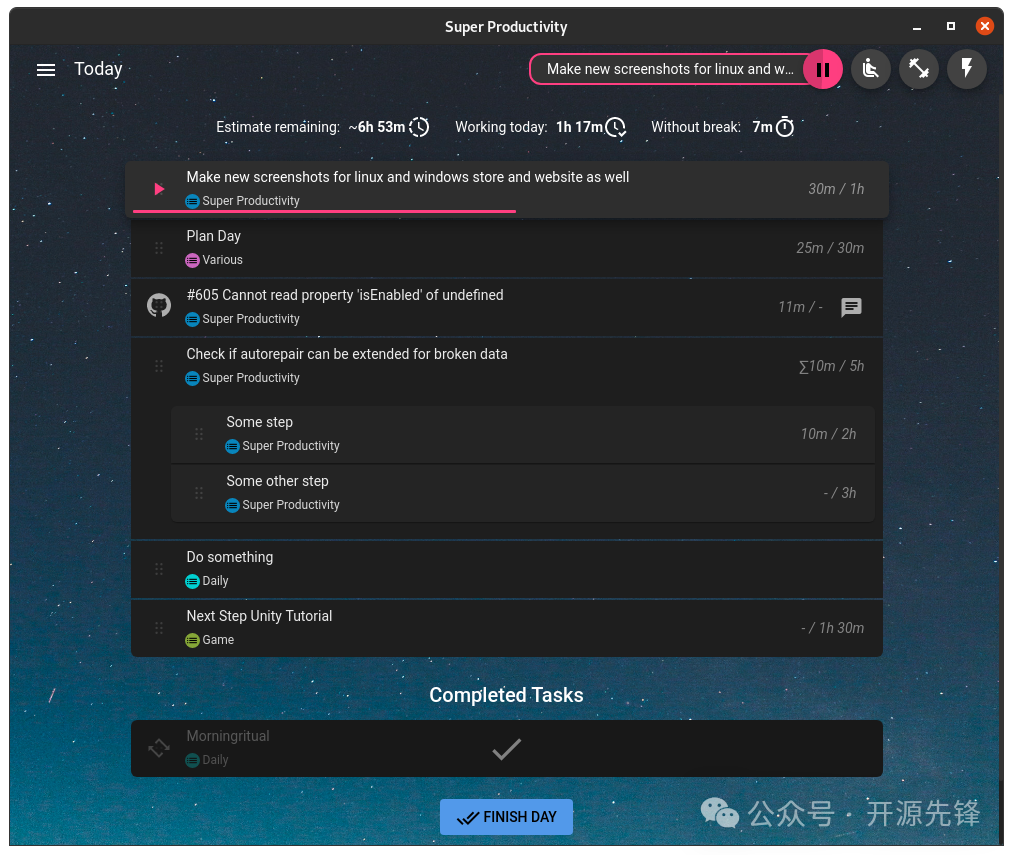Image resolution: width=1013 pixels, height=855 pixels.
Task: Select task title 'Make new screenshots for linux...'
Action: (408, 177)
